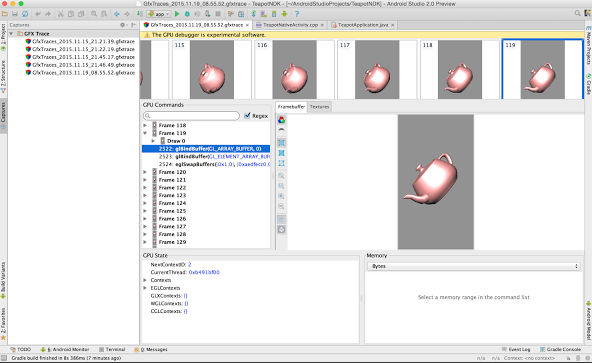Expand Frame 118 in GPU Commands

coord(145,125)
